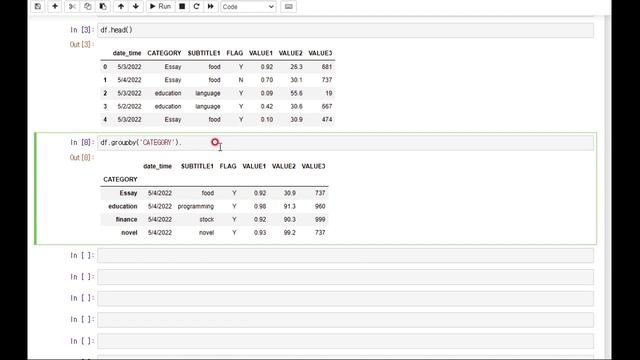Click the CATEGORY index label in Out[8]
The height and width of the screenshot is (360, 640).
pyautogui.click(x=120, y=180)
